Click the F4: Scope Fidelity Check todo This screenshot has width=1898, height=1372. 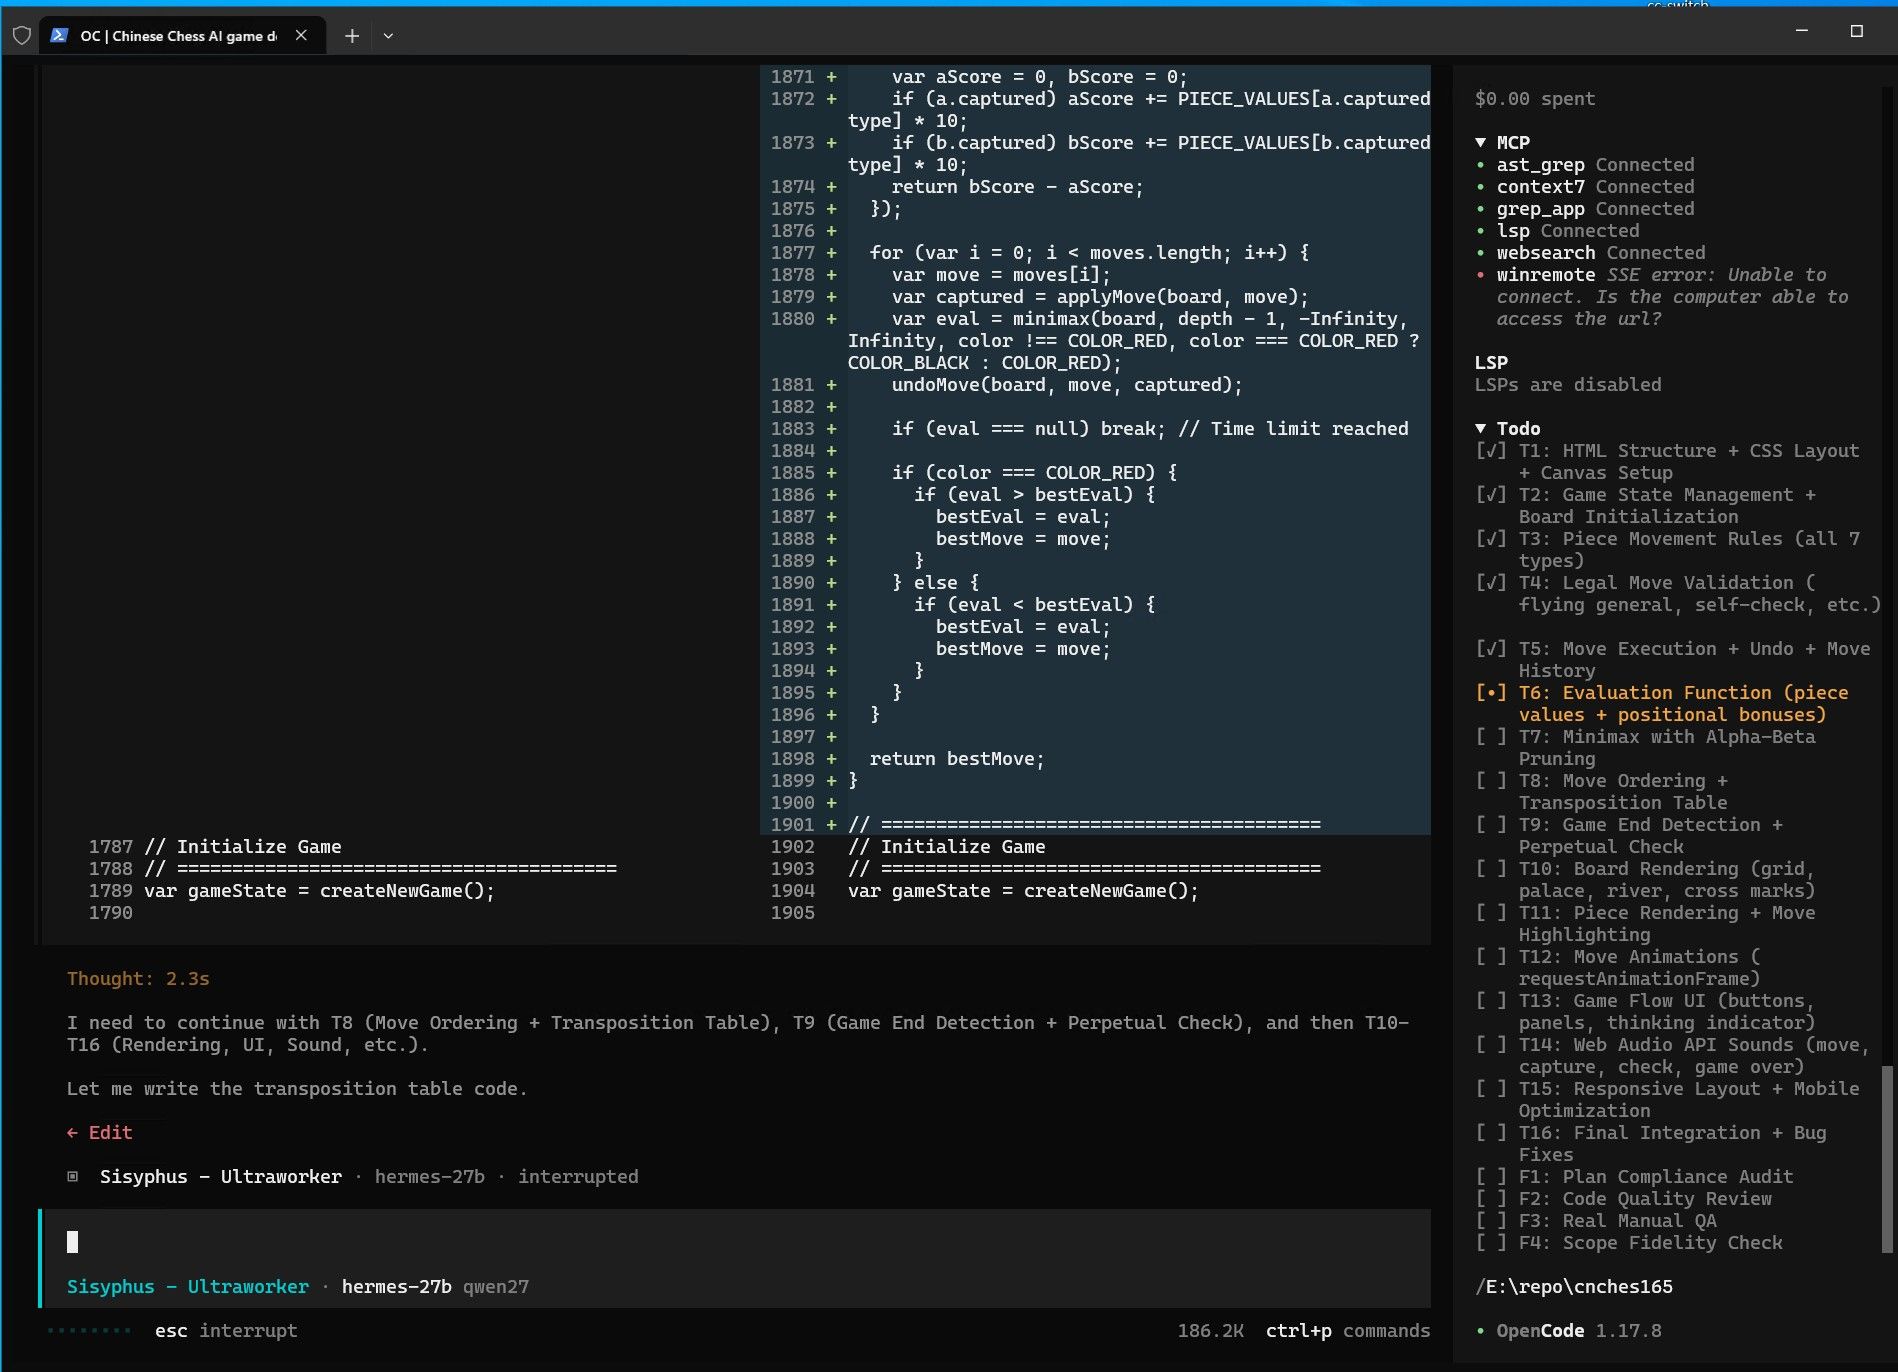(1650, 1243)
